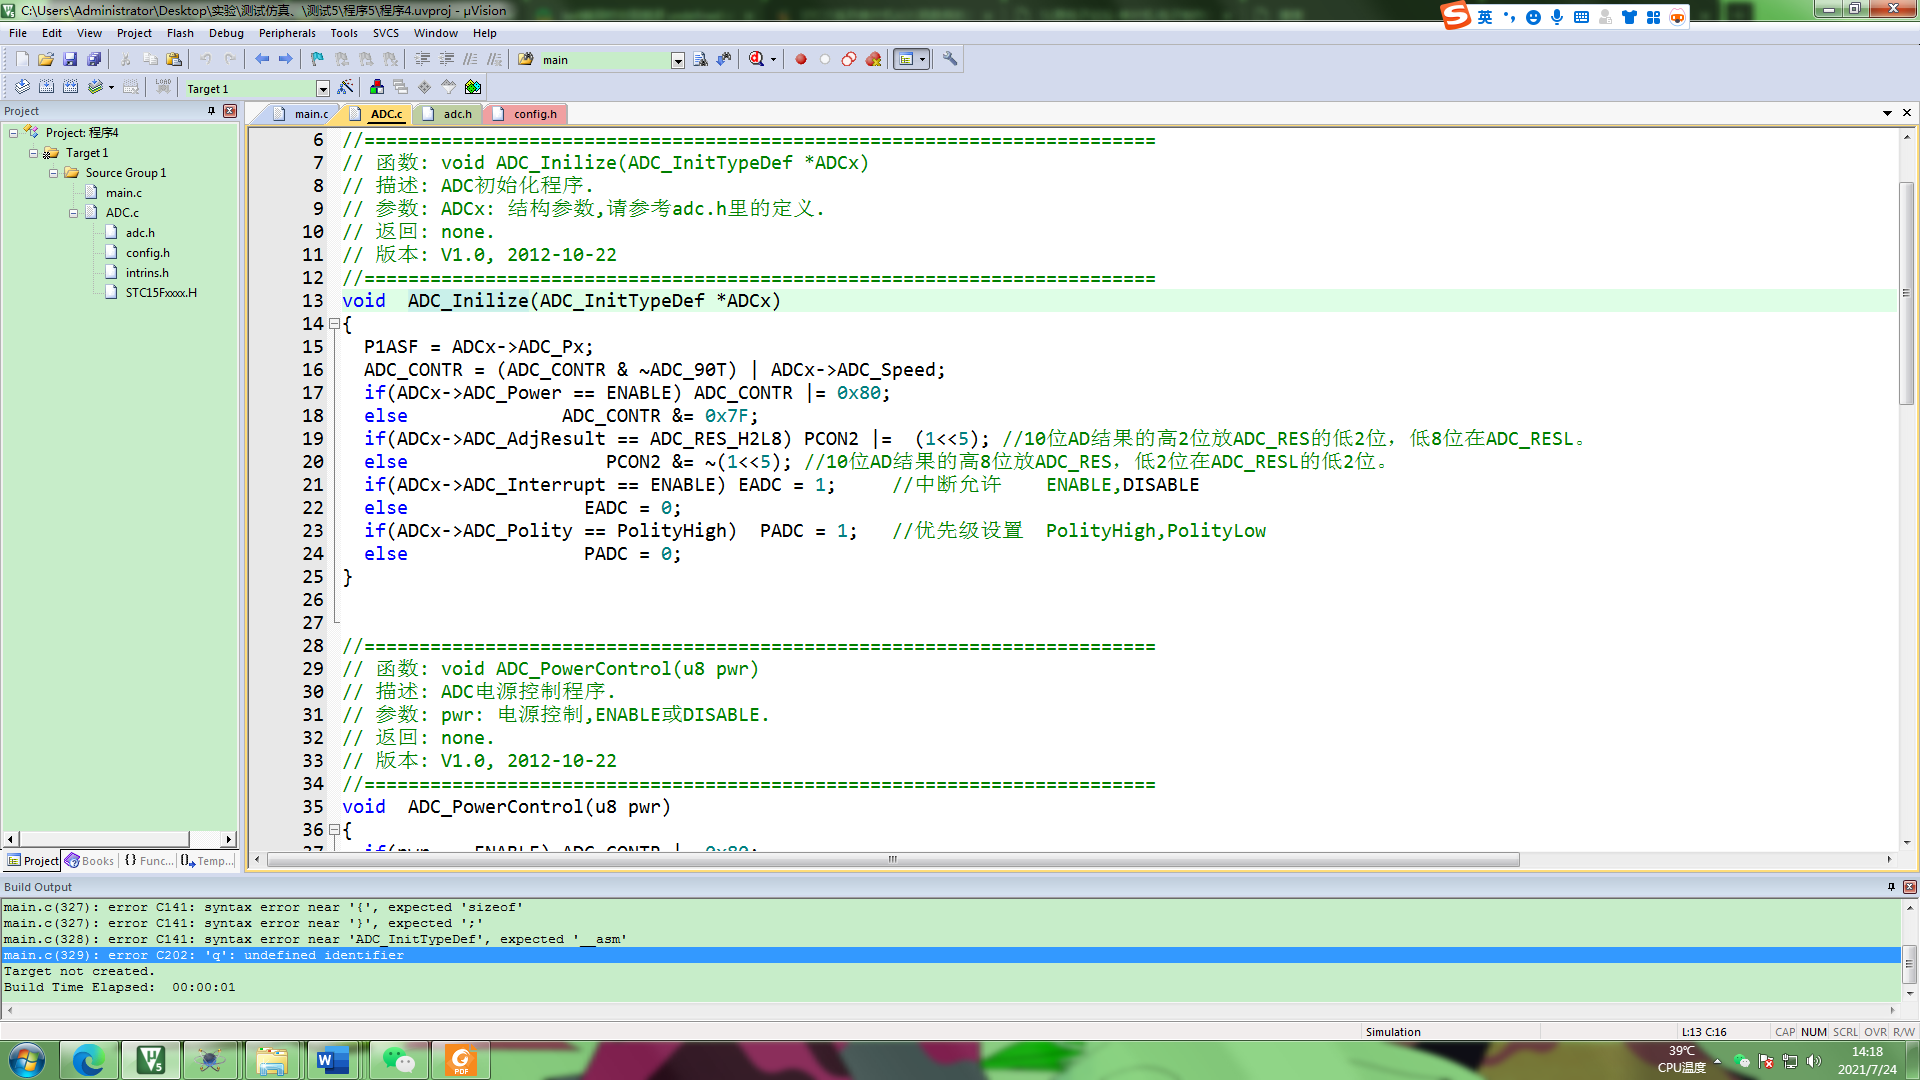
Task: Translate the current file
Action: [22, 88]
